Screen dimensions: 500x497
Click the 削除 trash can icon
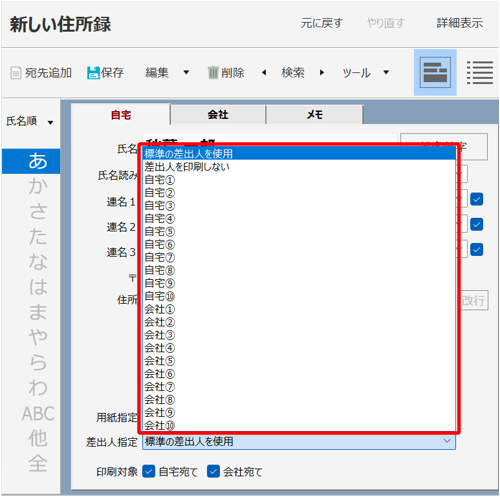[213, 73]
